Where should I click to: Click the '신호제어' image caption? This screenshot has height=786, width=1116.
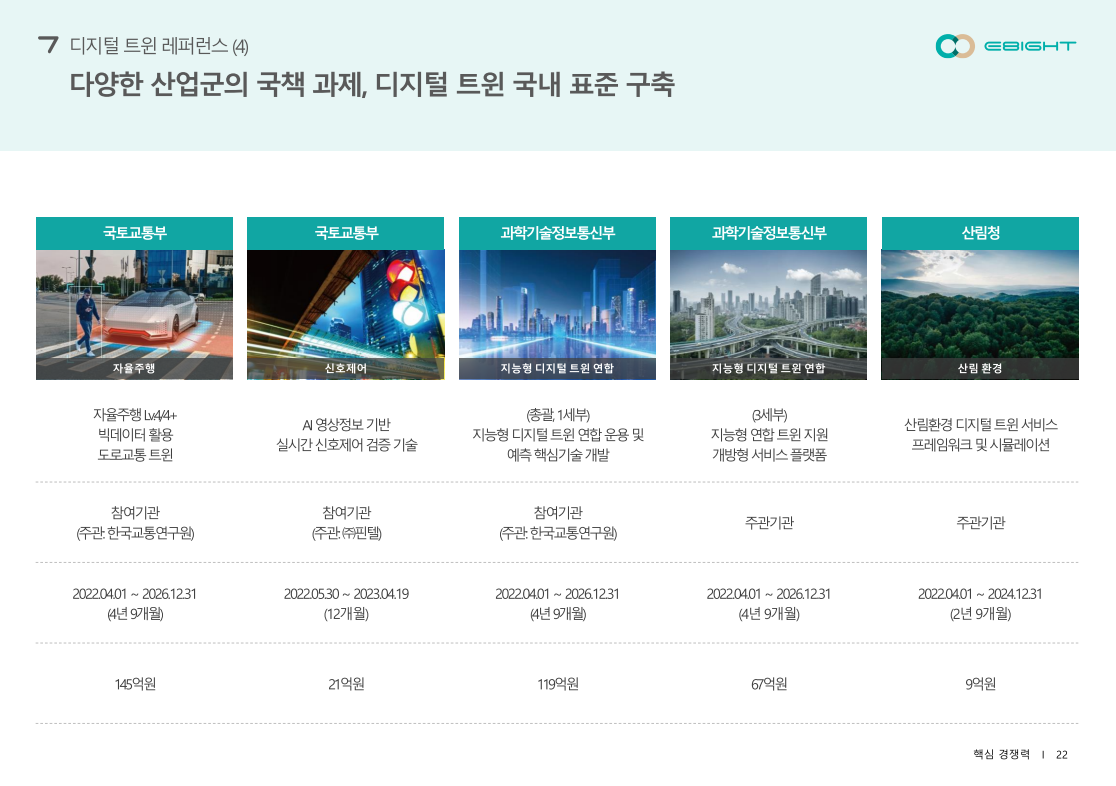346,368
